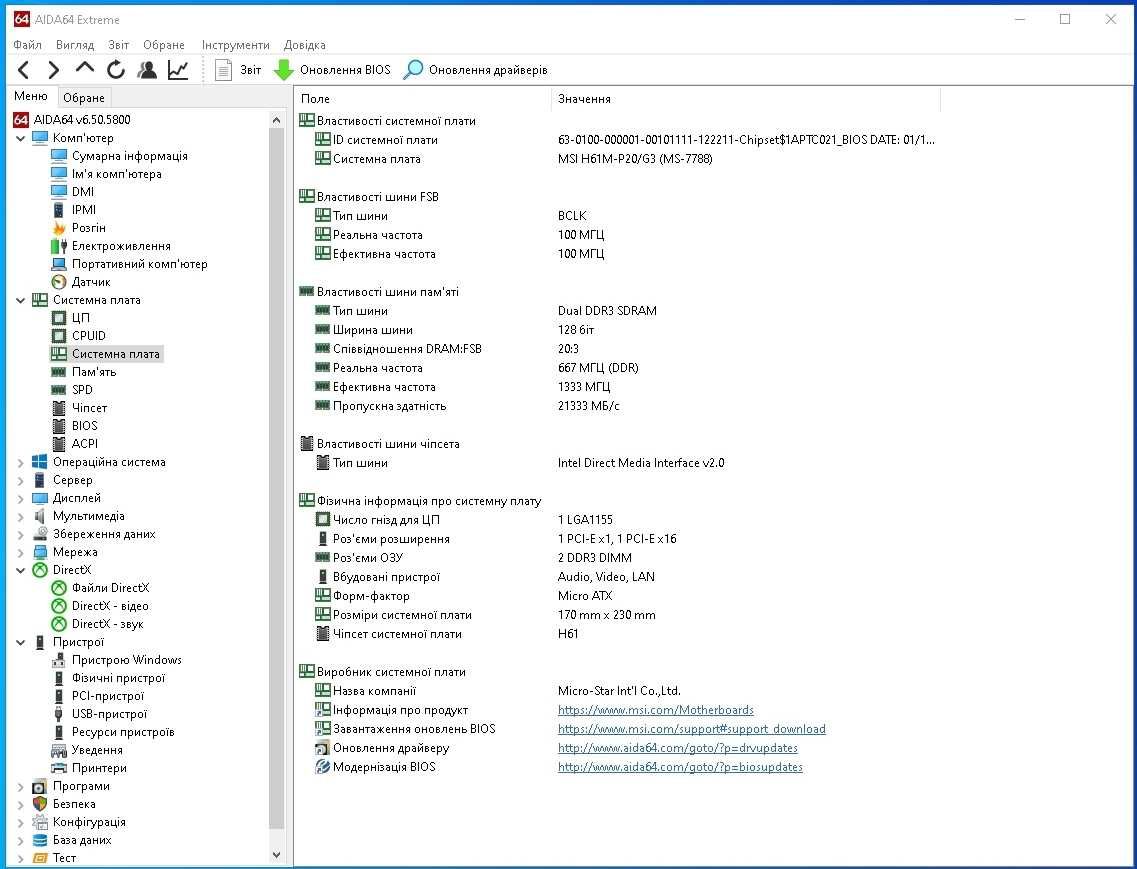Collapse the Системна плата parent node
Screen dimensions: 1137x869
tap(20, 300)
